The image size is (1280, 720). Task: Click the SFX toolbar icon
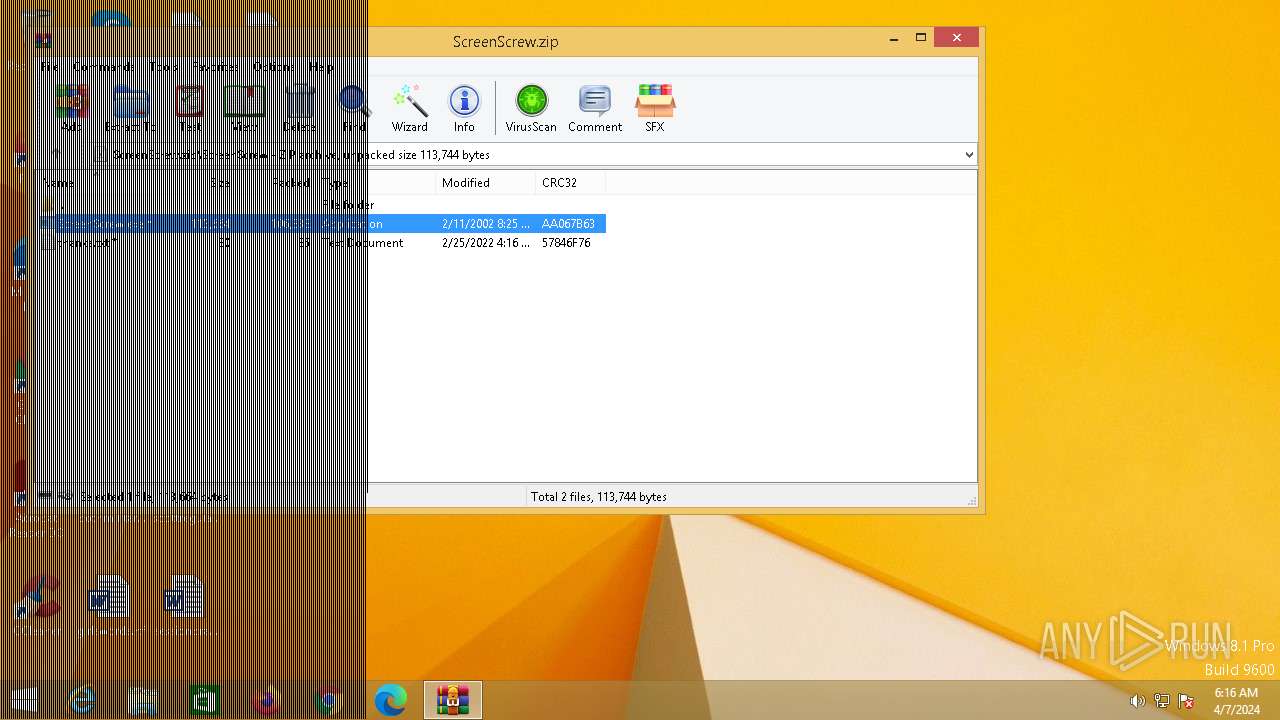[655, 108]
